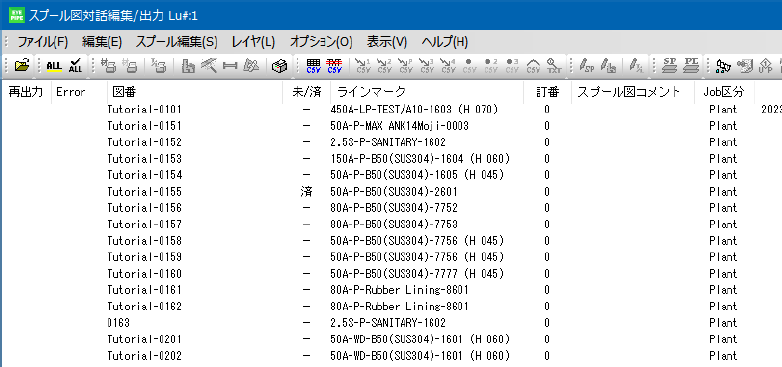Click the pencil SP edit icon
Image resolution: width=782 pixels, height=367 pixels.
(587, 66)
